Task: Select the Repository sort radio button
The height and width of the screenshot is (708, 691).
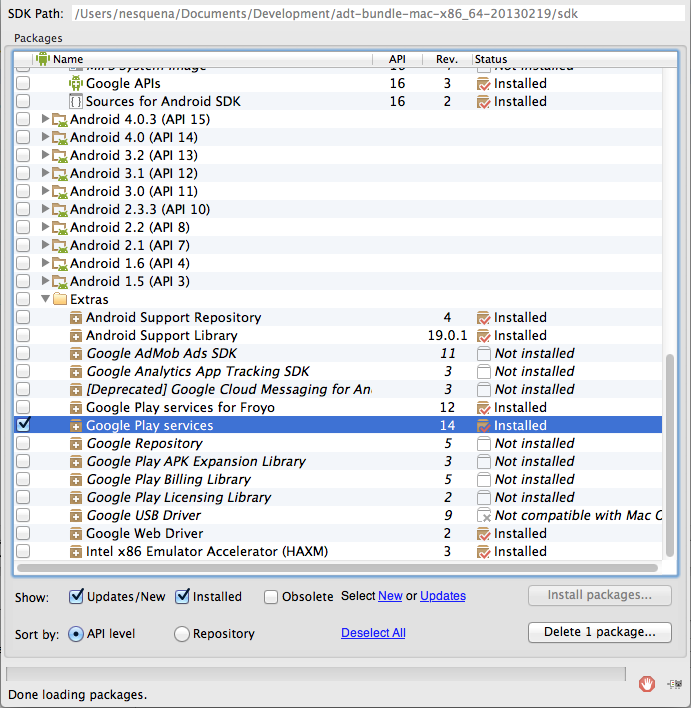Action: pyautogui.click(x=182, y=634)
